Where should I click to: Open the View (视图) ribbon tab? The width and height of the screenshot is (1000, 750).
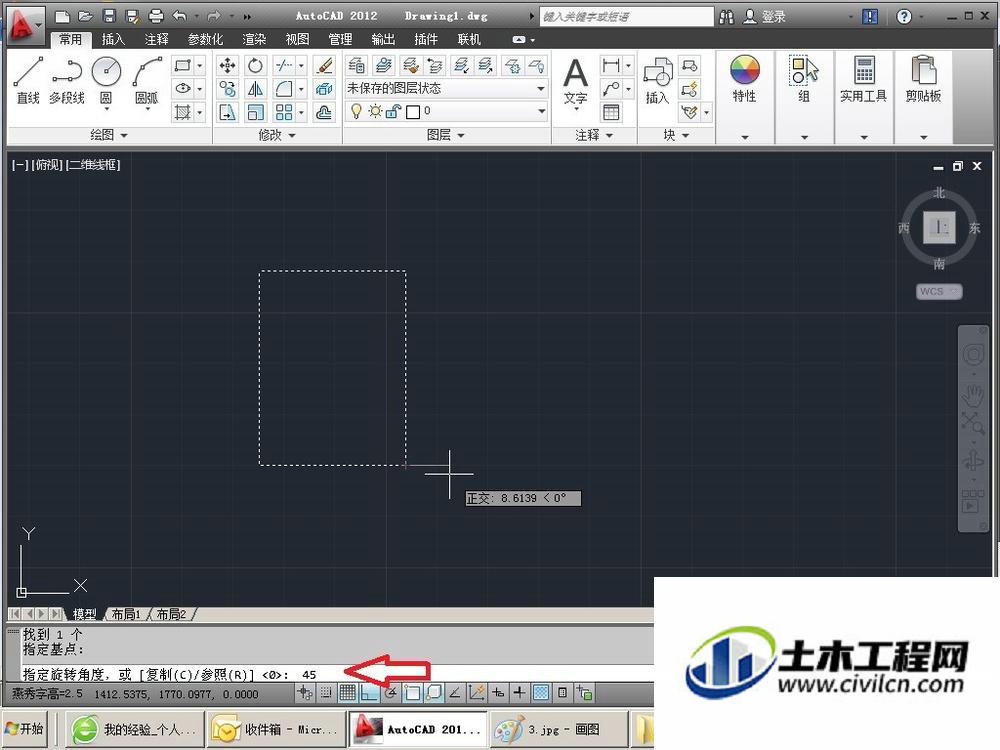pos(297,40)
